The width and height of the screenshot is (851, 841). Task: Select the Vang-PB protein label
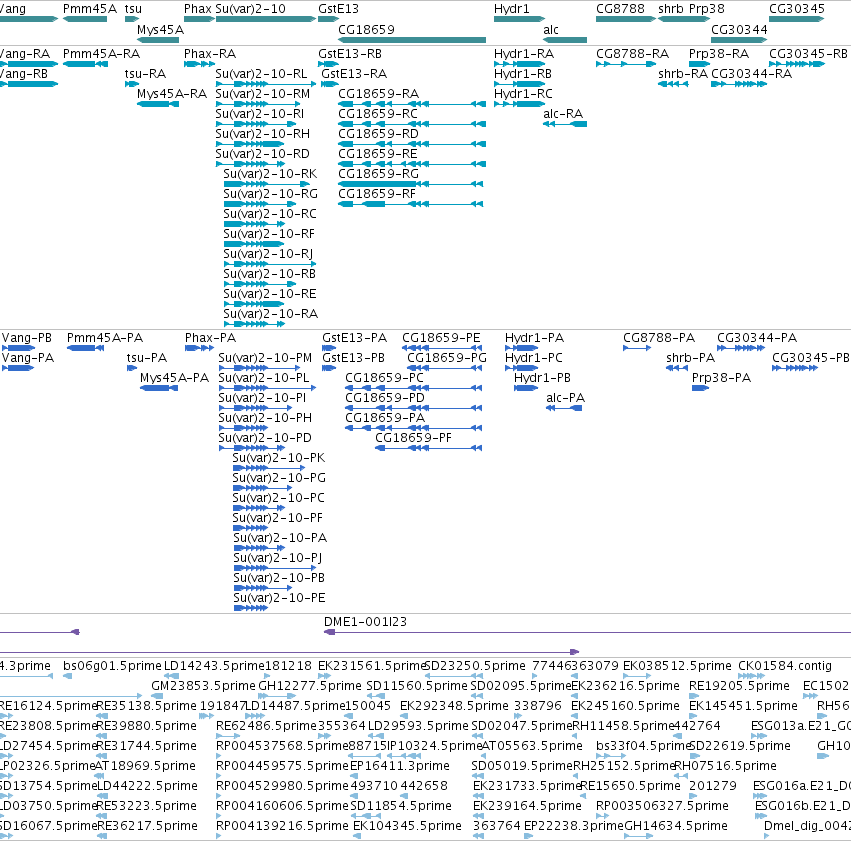coord(27,338)
